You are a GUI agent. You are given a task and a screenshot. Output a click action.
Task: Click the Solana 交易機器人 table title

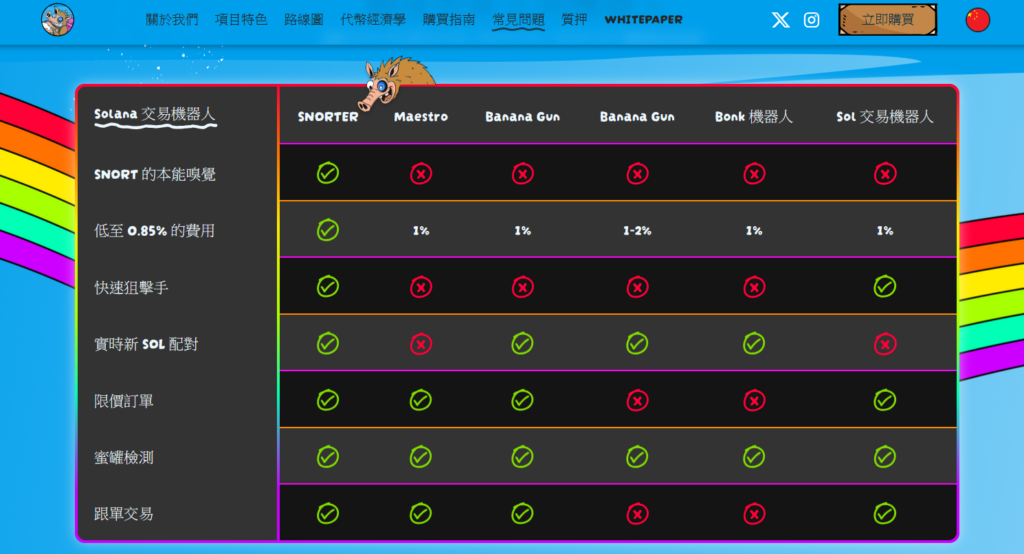(155, 115)
